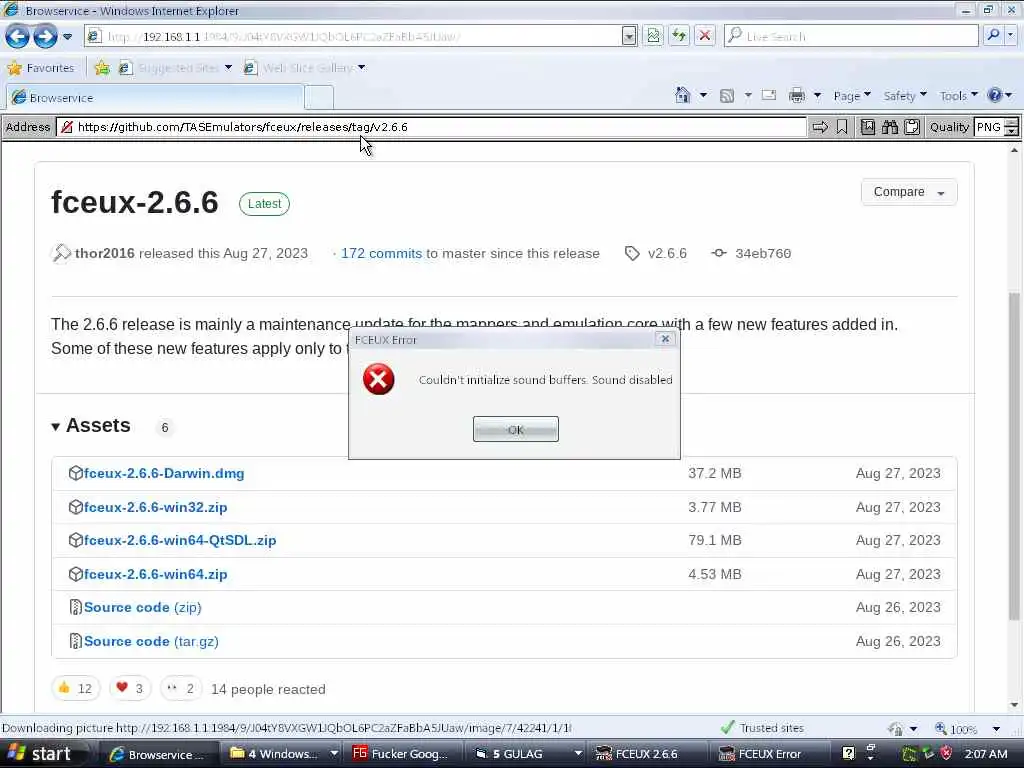Open the IE address bar history dropdown
The image size is (1024, 768).
pyautogui.click(x=629, y=37)
